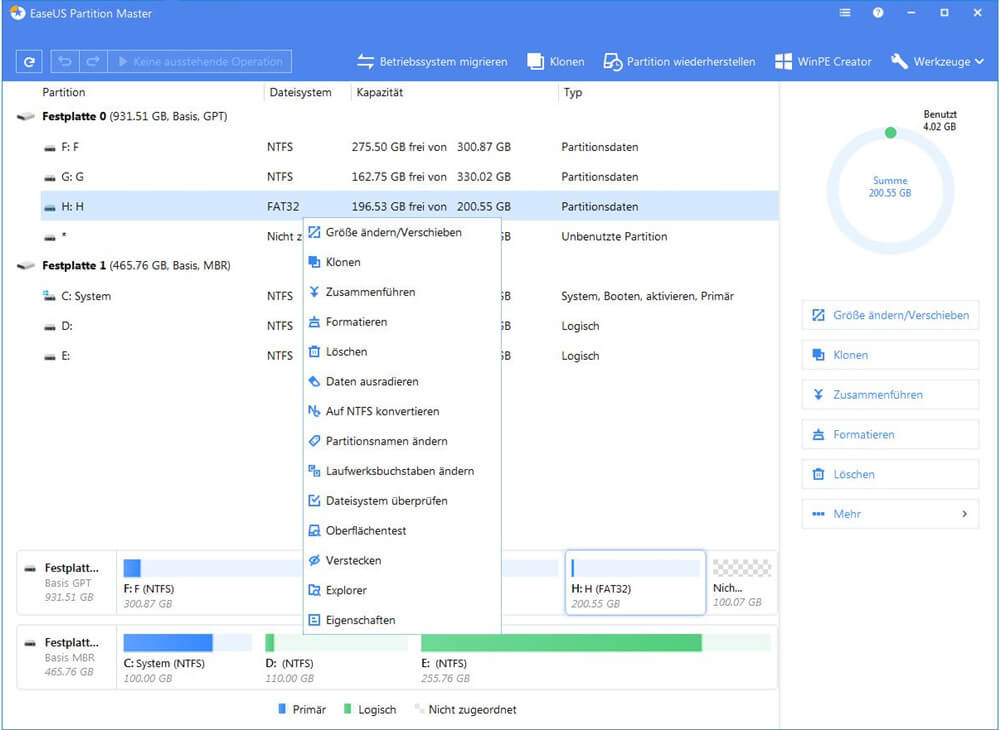The image size is (1000, 730).
Task: Select Größe ändern/Verschieben in context menu
Action: [x=402, y=233]
